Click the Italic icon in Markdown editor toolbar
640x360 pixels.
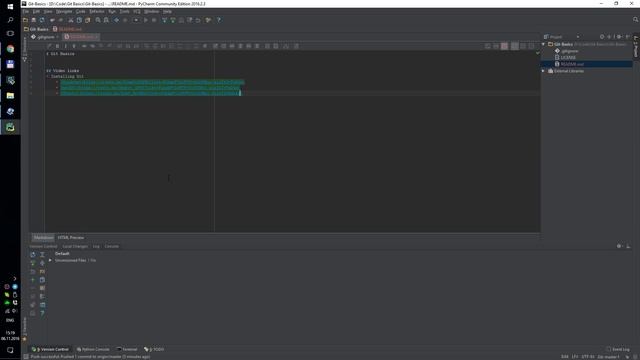(65, 46)
